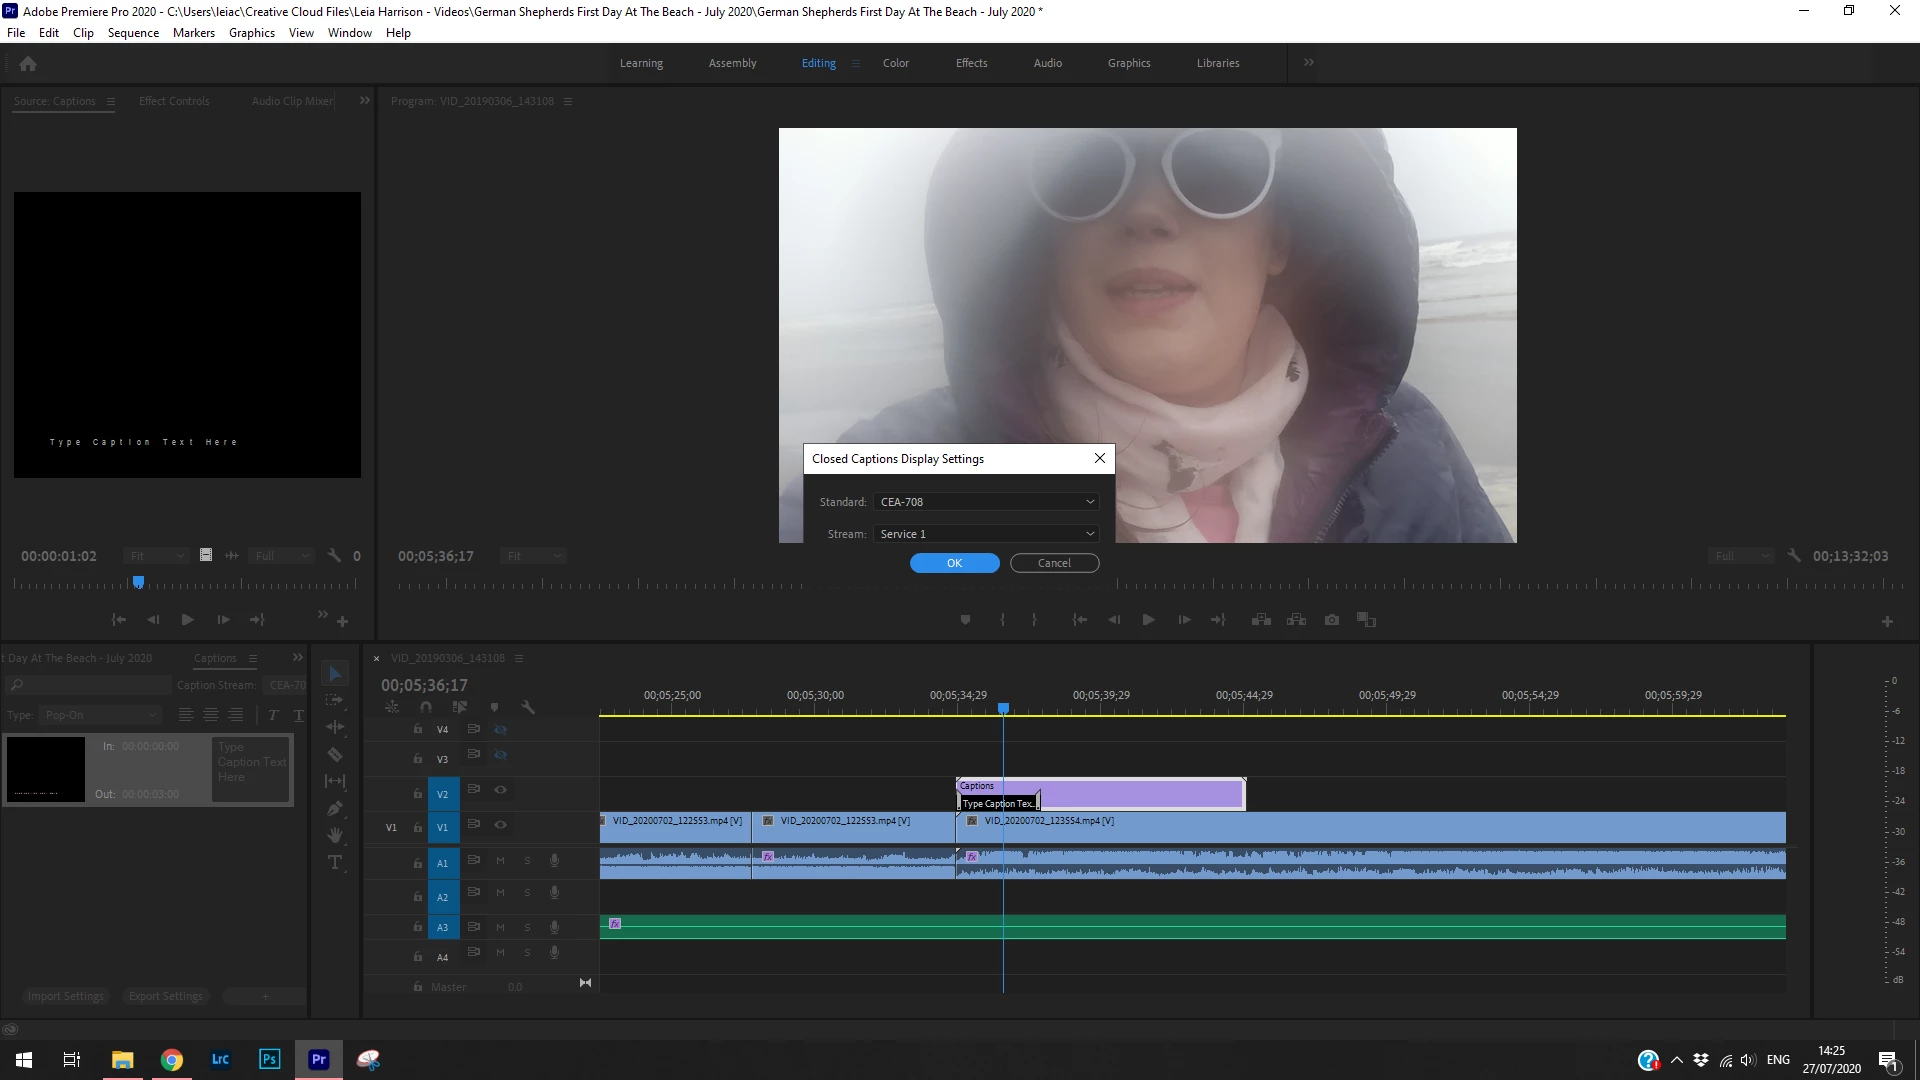Click the timeline playhead marker

point(1003,708)
